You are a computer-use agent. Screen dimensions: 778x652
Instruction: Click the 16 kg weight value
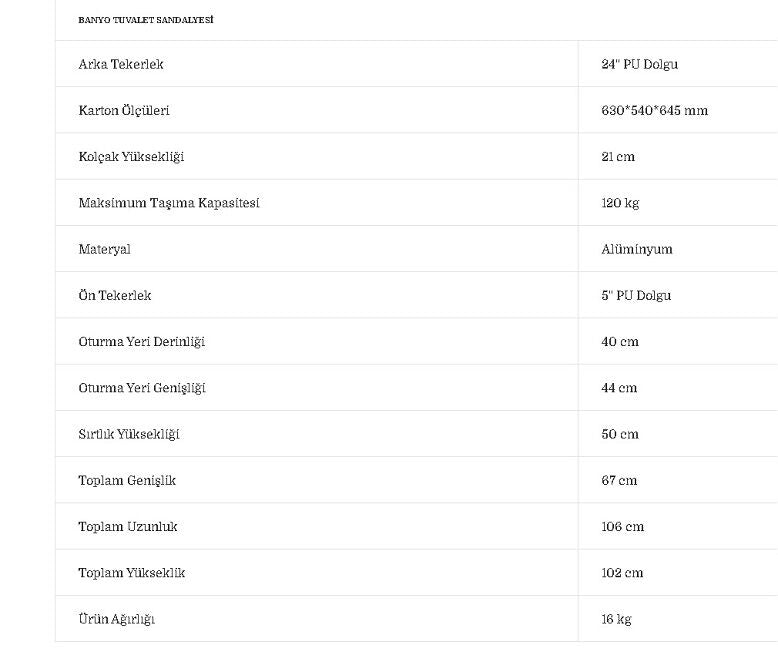[616, 619]
